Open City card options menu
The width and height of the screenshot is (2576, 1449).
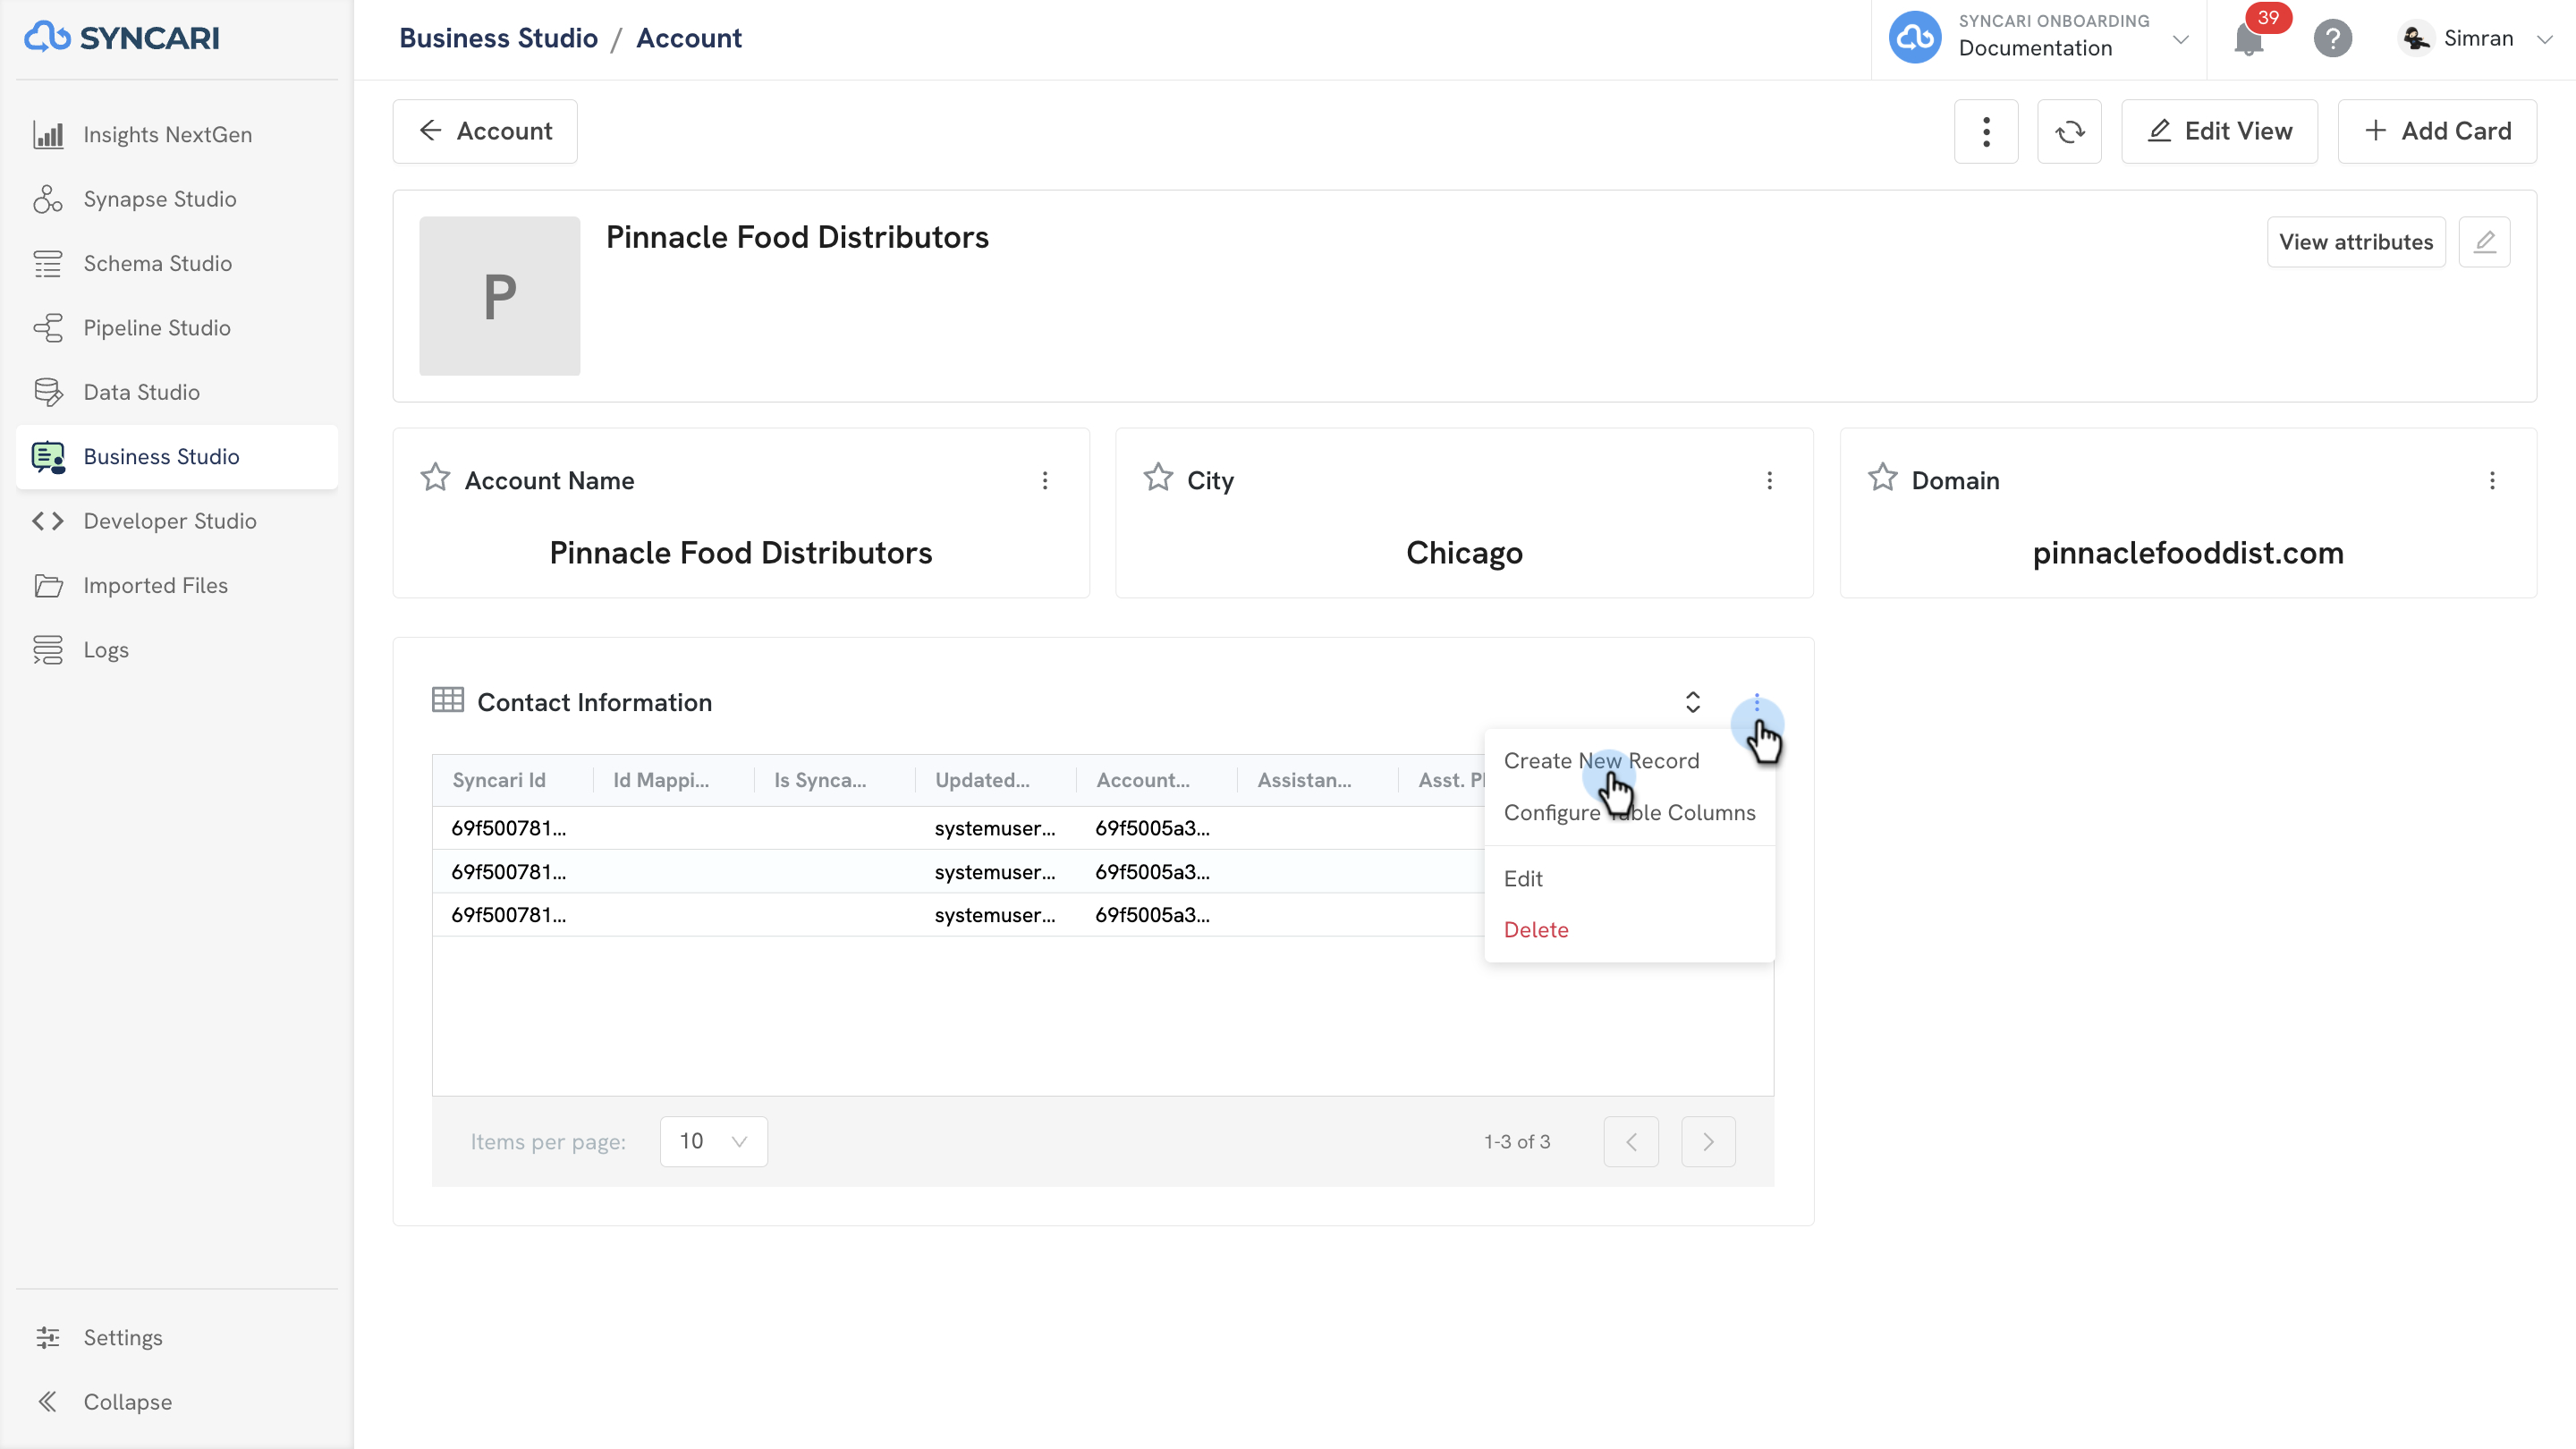pos(1769,481)
